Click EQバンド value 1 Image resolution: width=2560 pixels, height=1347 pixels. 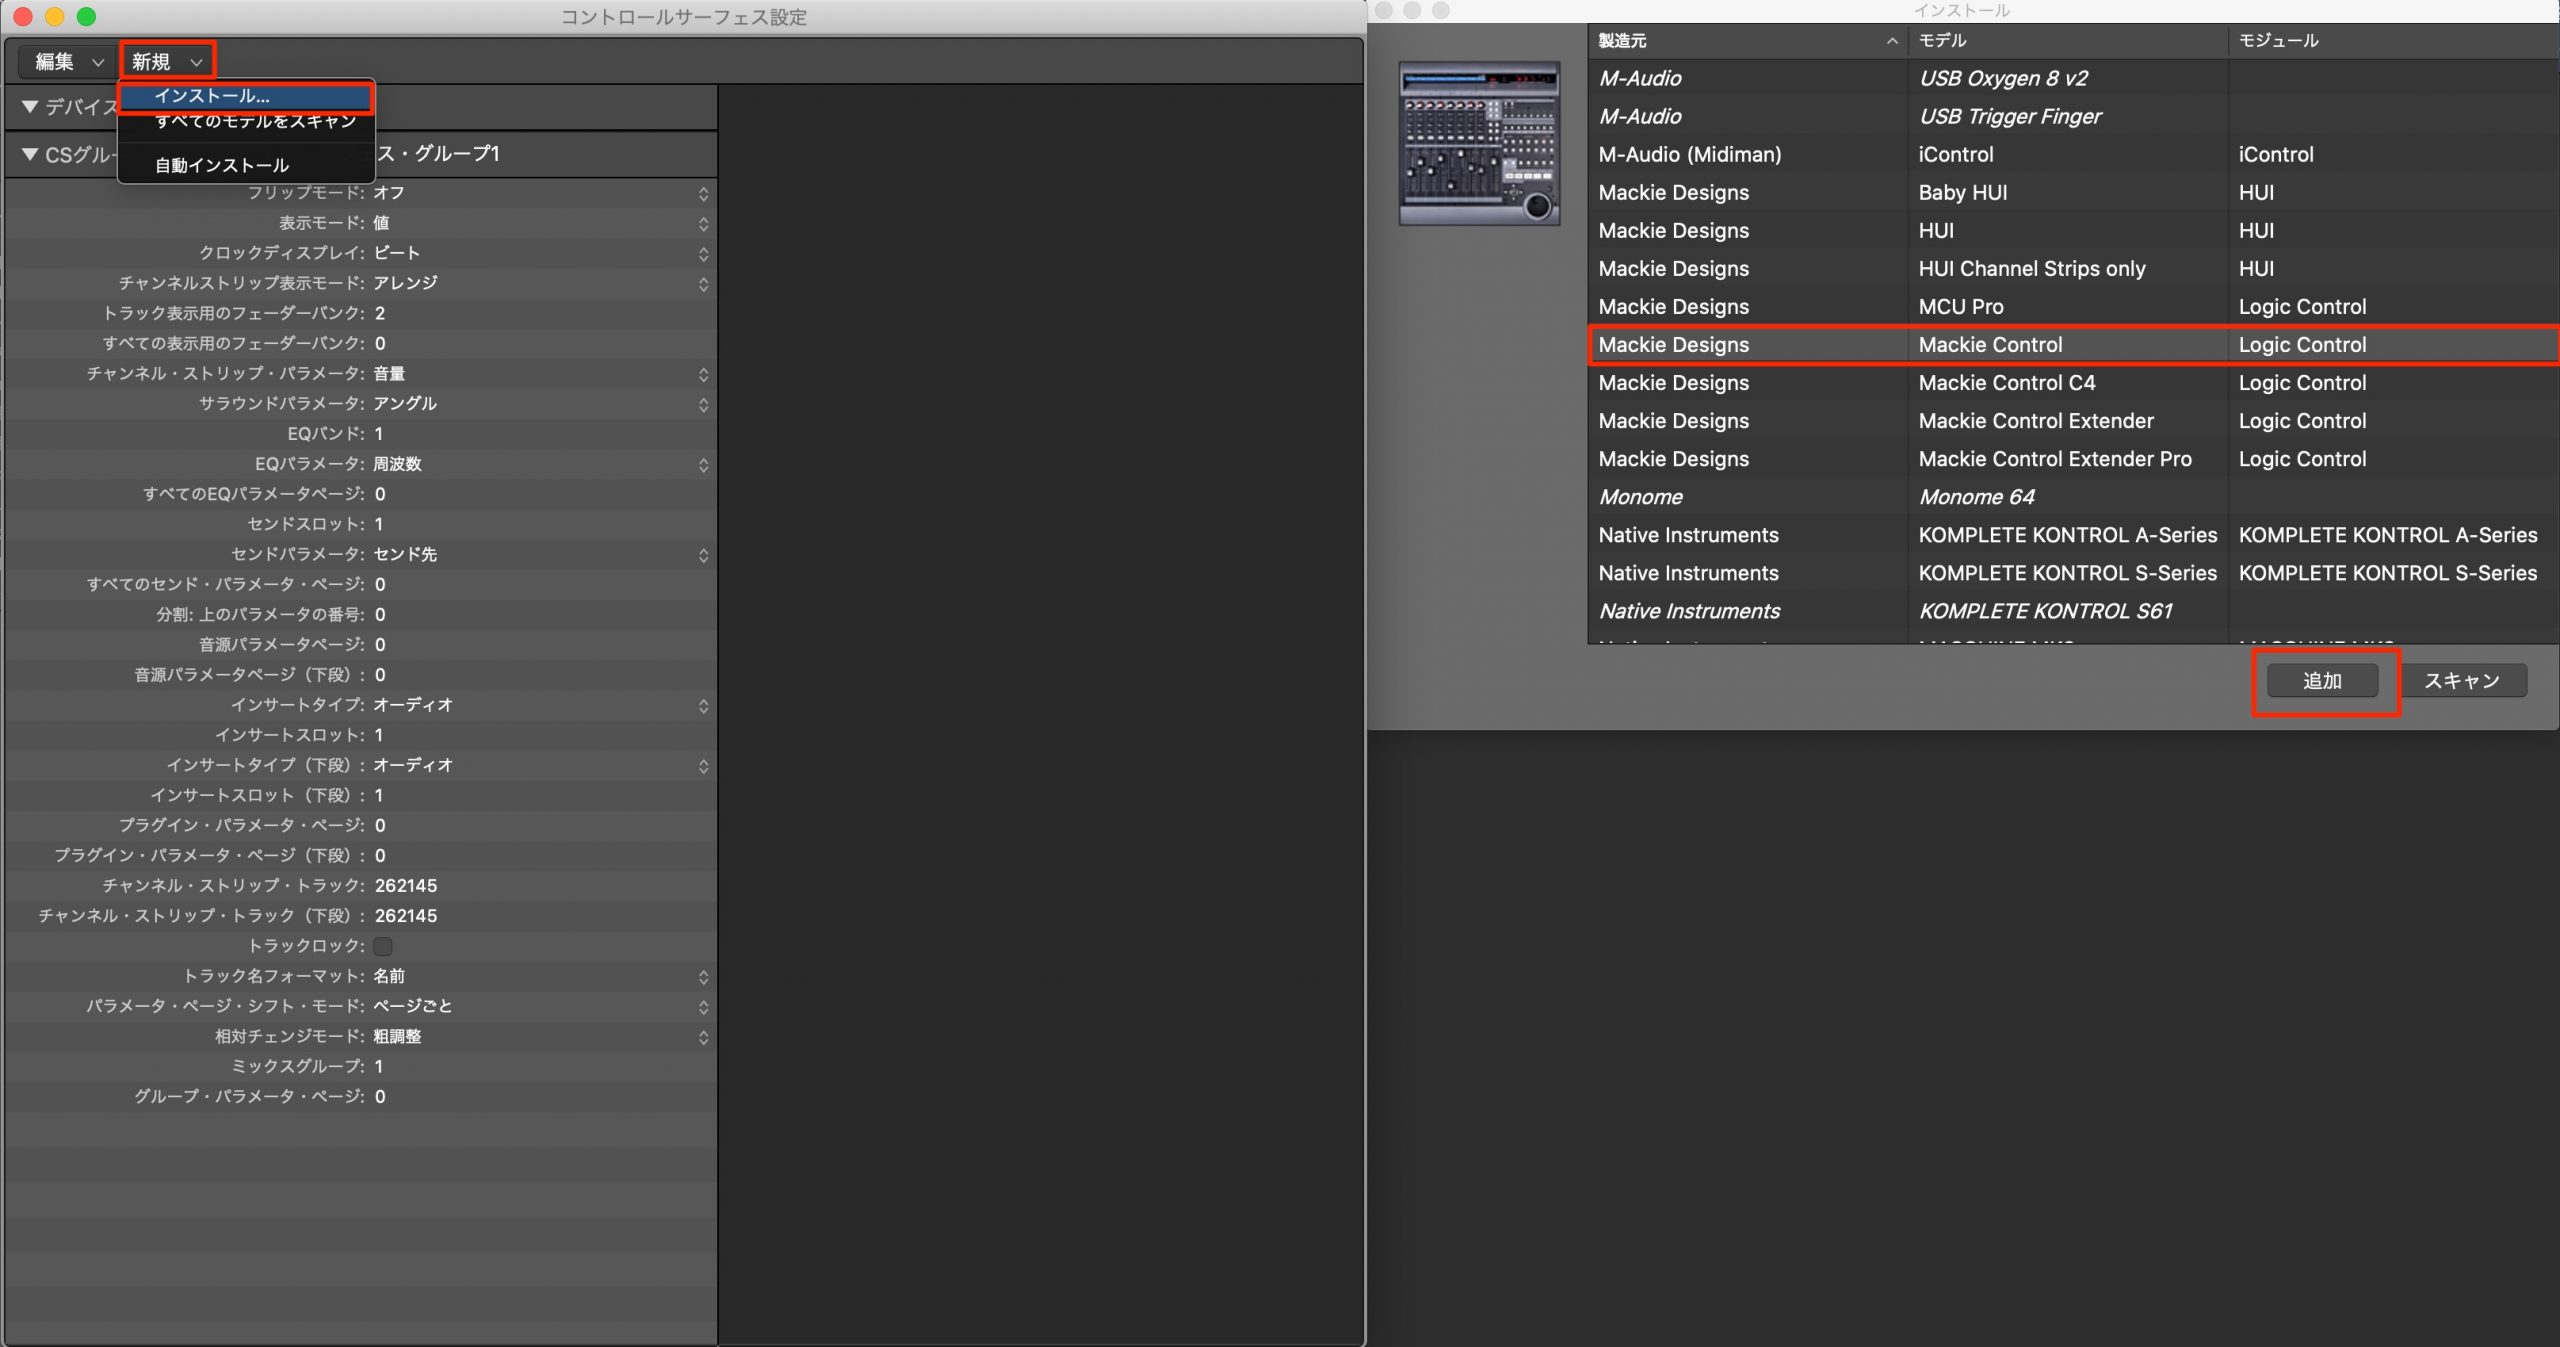[379, 434]
